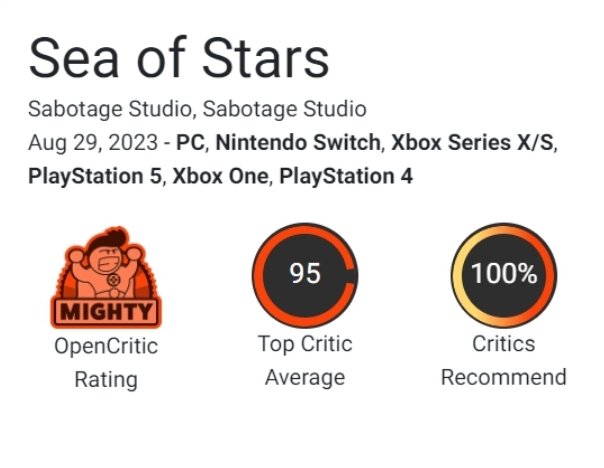Click the Rating word below OpenCritic
Image resolution: width=604 pixels, height=468 pixels.
(x=105, y=380)
